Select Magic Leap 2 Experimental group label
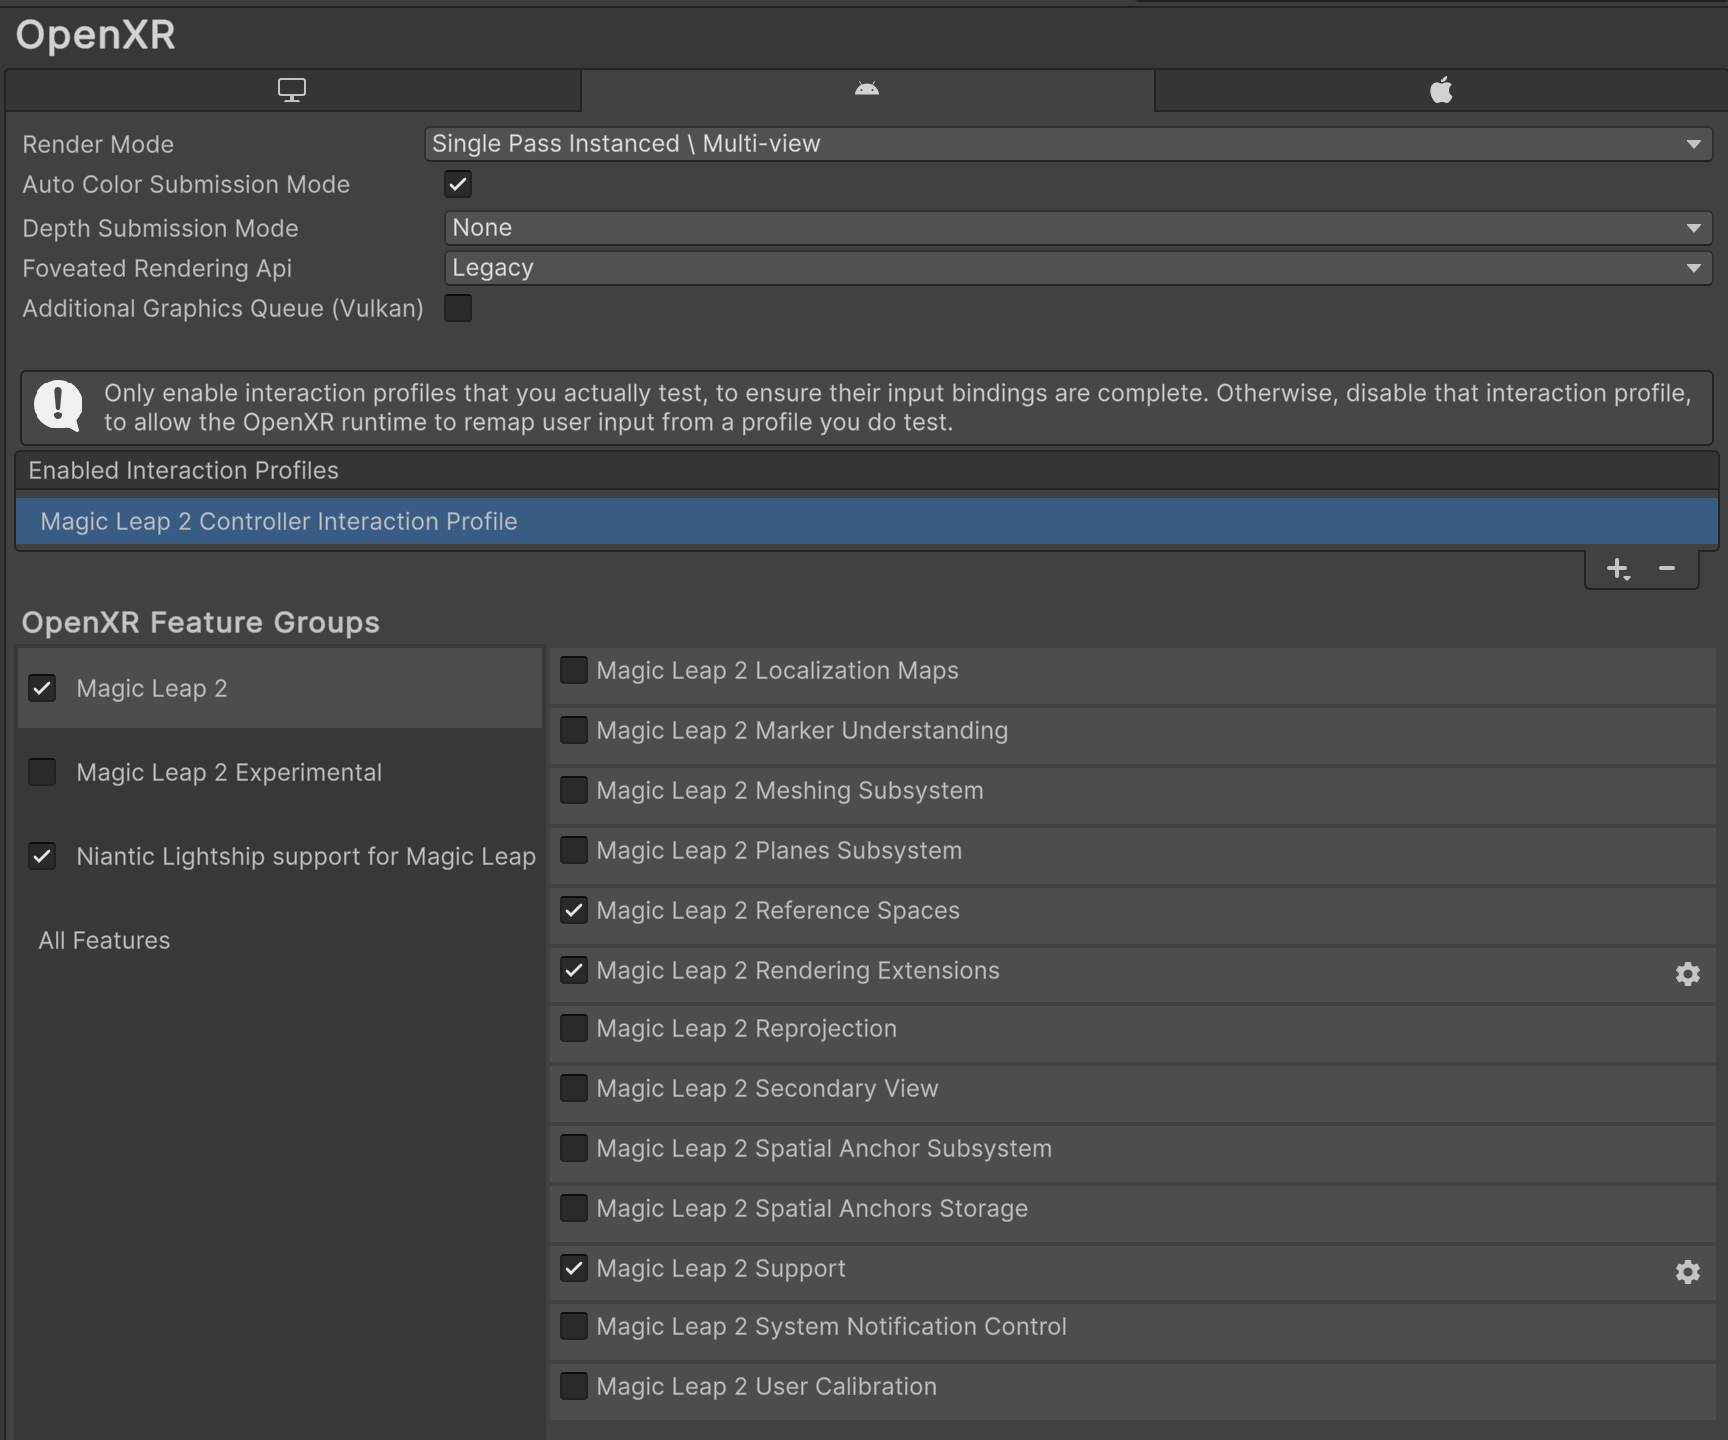The image size is (1728, 1440). click(x=229, y=772)
